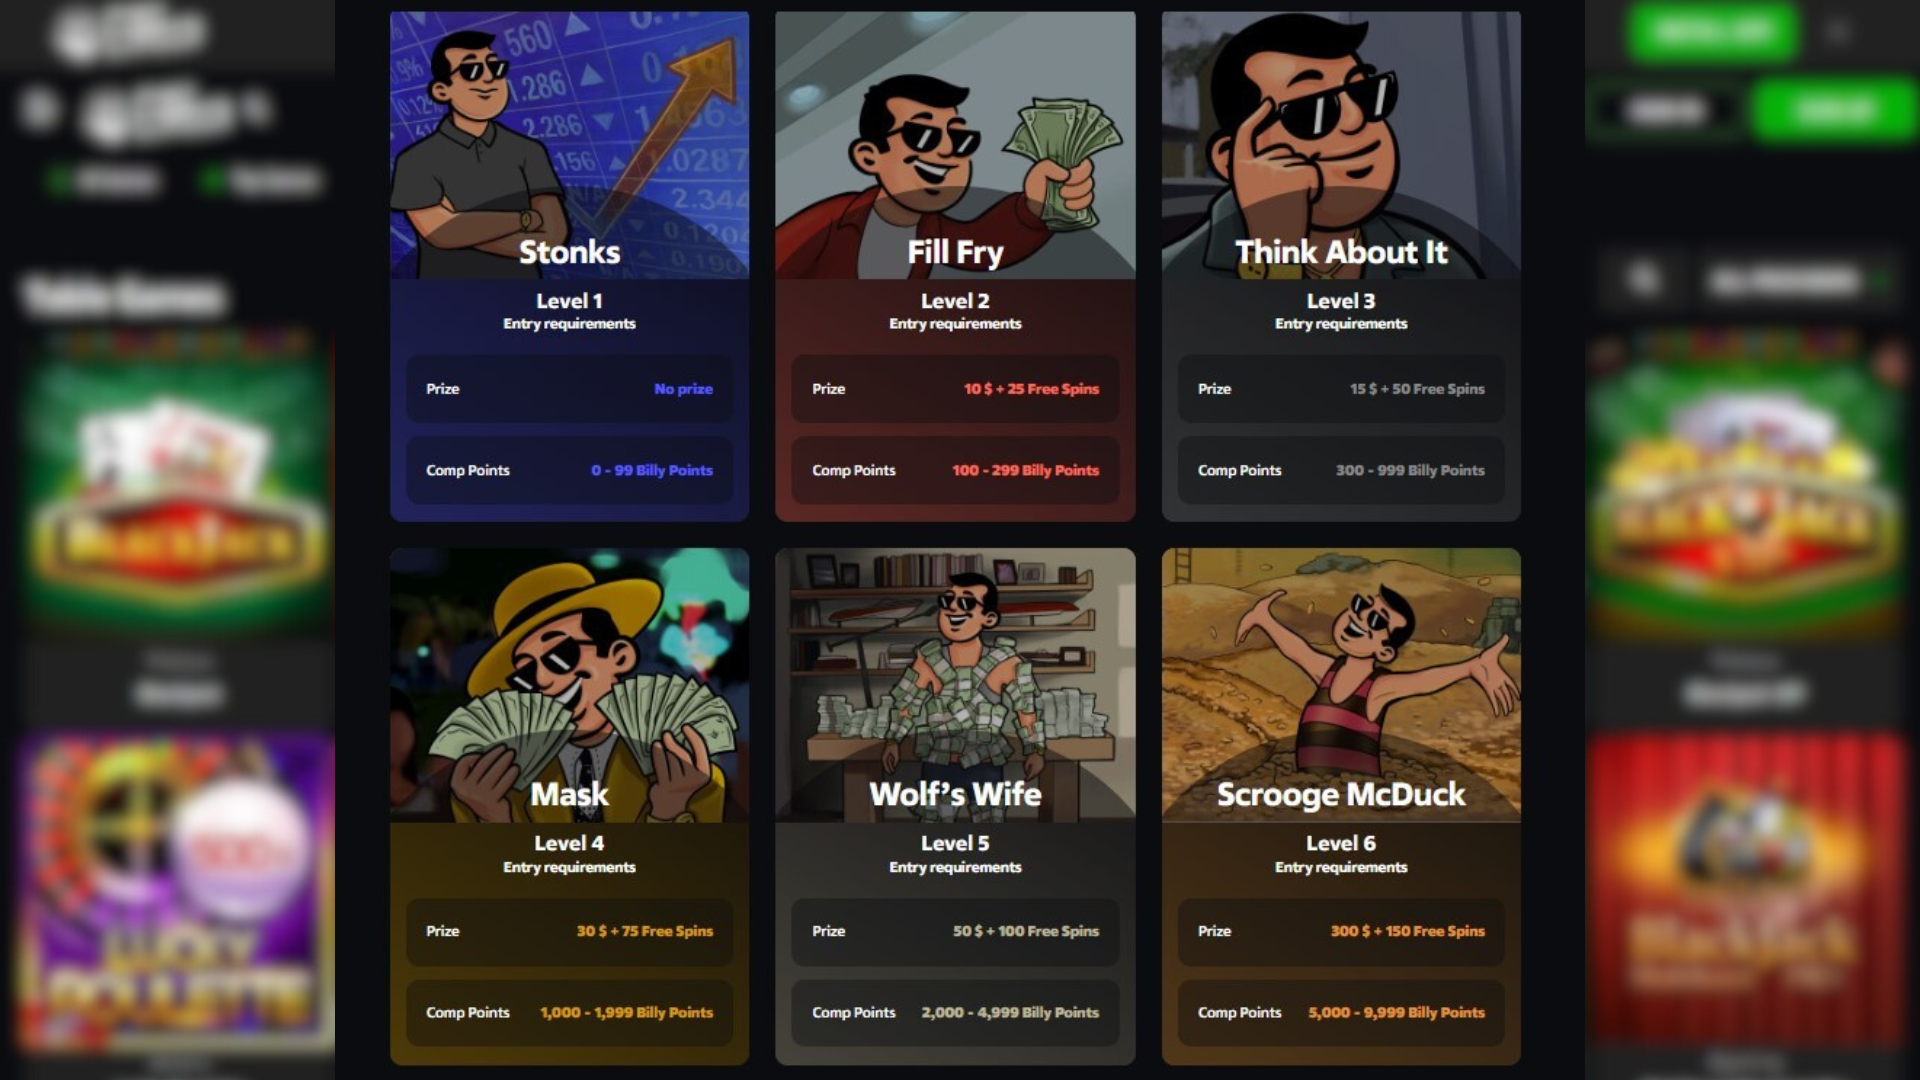Click the 'No prize' row in Stonks
Viewport: 1920px width, 1080px height.
(569, 388)
